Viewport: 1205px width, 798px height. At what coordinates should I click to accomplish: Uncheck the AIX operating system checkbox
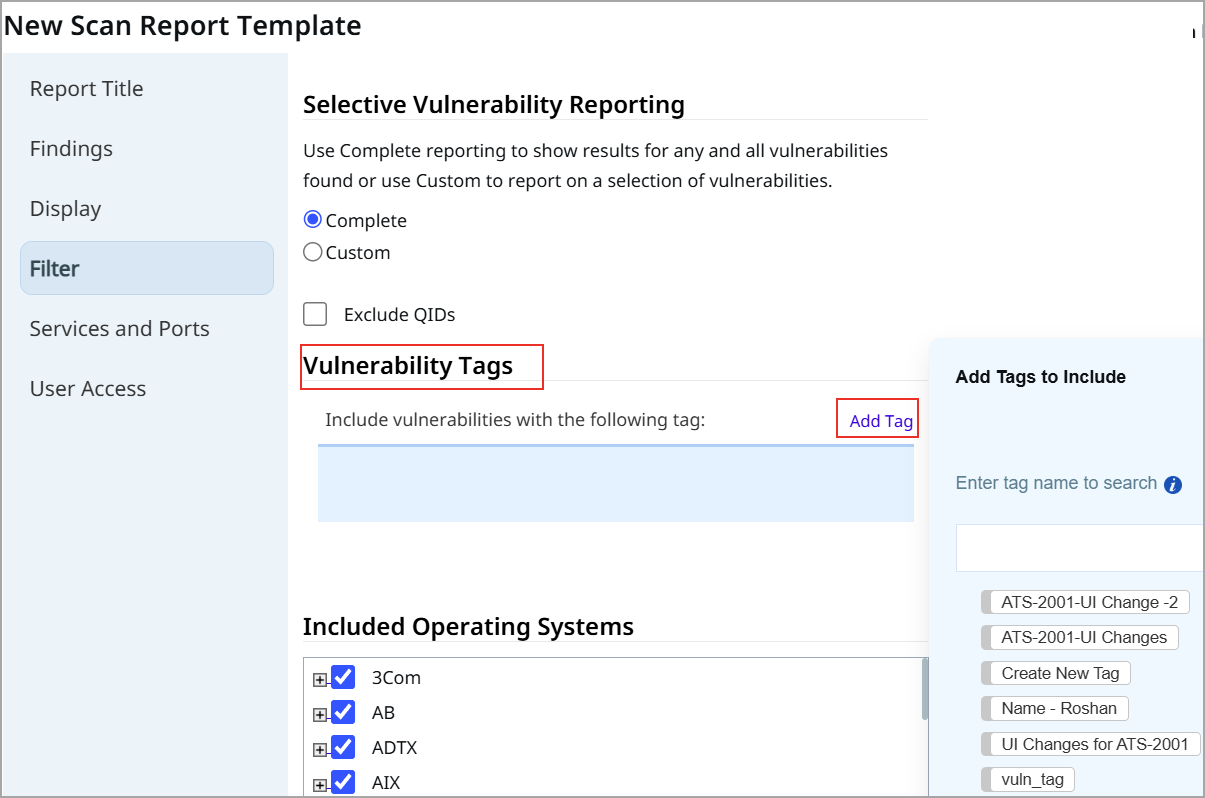pos(343,781)
